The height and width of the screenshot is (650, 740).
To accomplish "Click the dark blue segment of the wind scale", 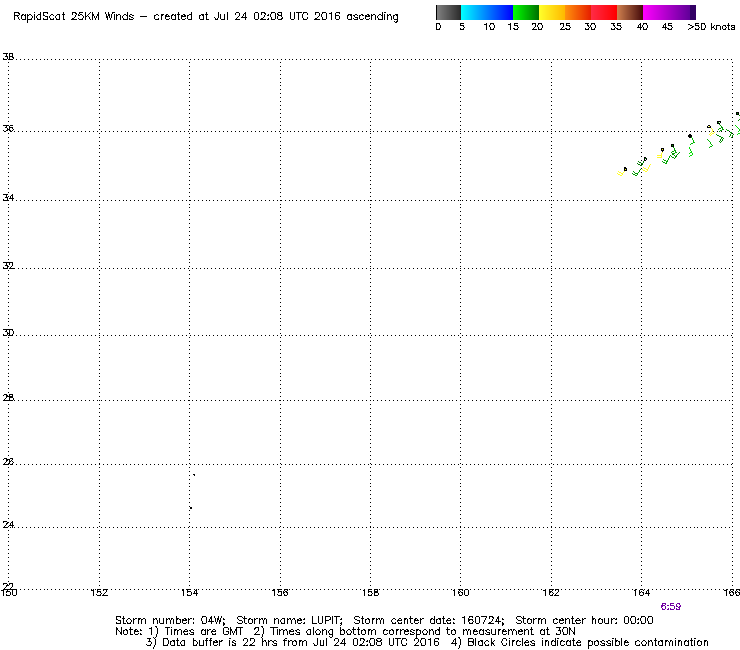I will coord(500,12).
